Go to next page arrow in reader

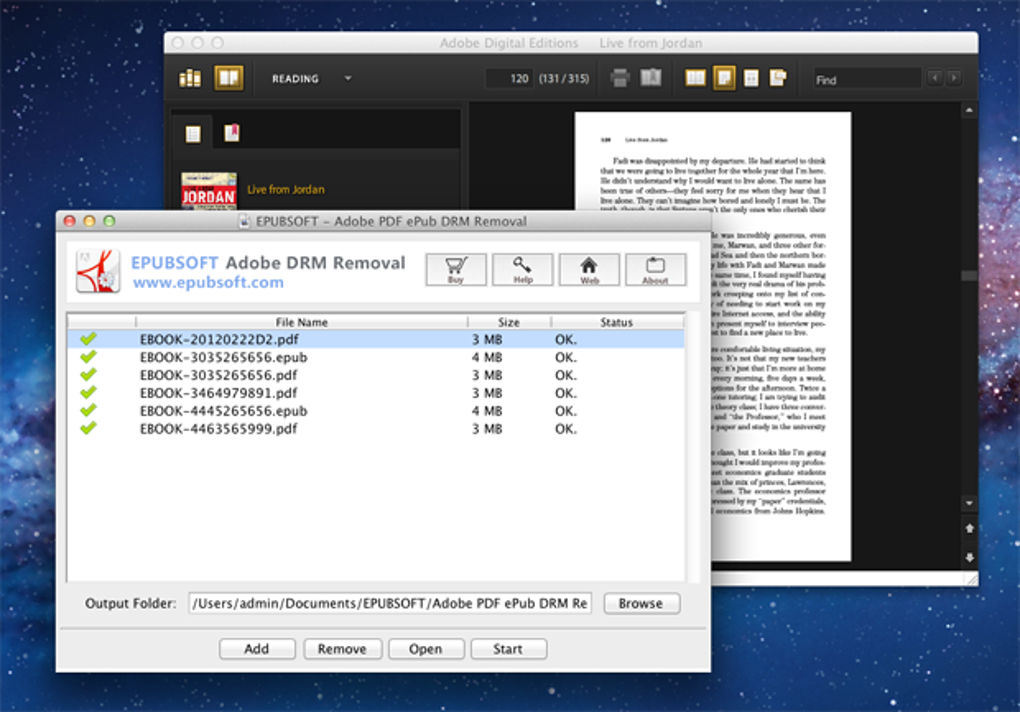click(969, 558)
